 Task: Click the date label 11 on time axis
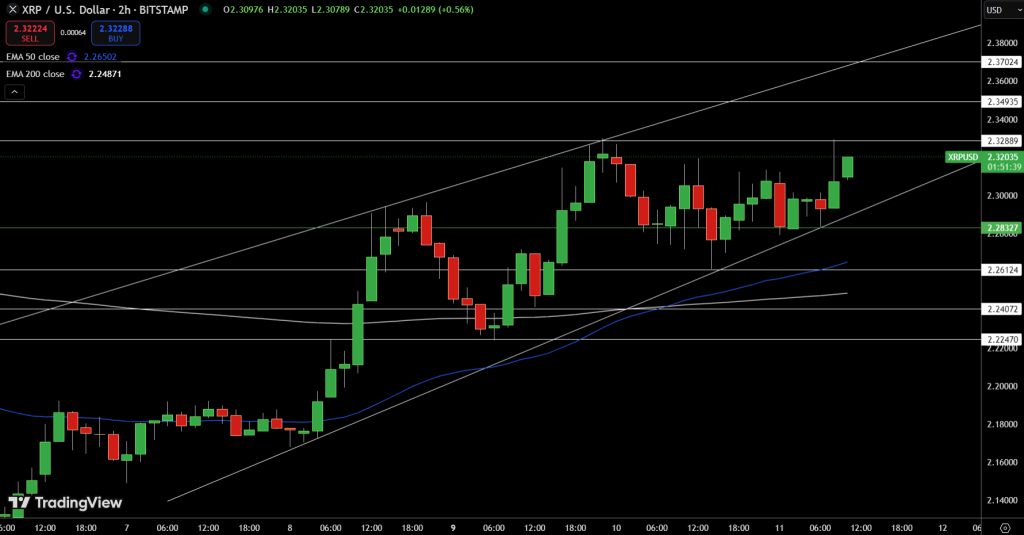[x=779, y=528]
